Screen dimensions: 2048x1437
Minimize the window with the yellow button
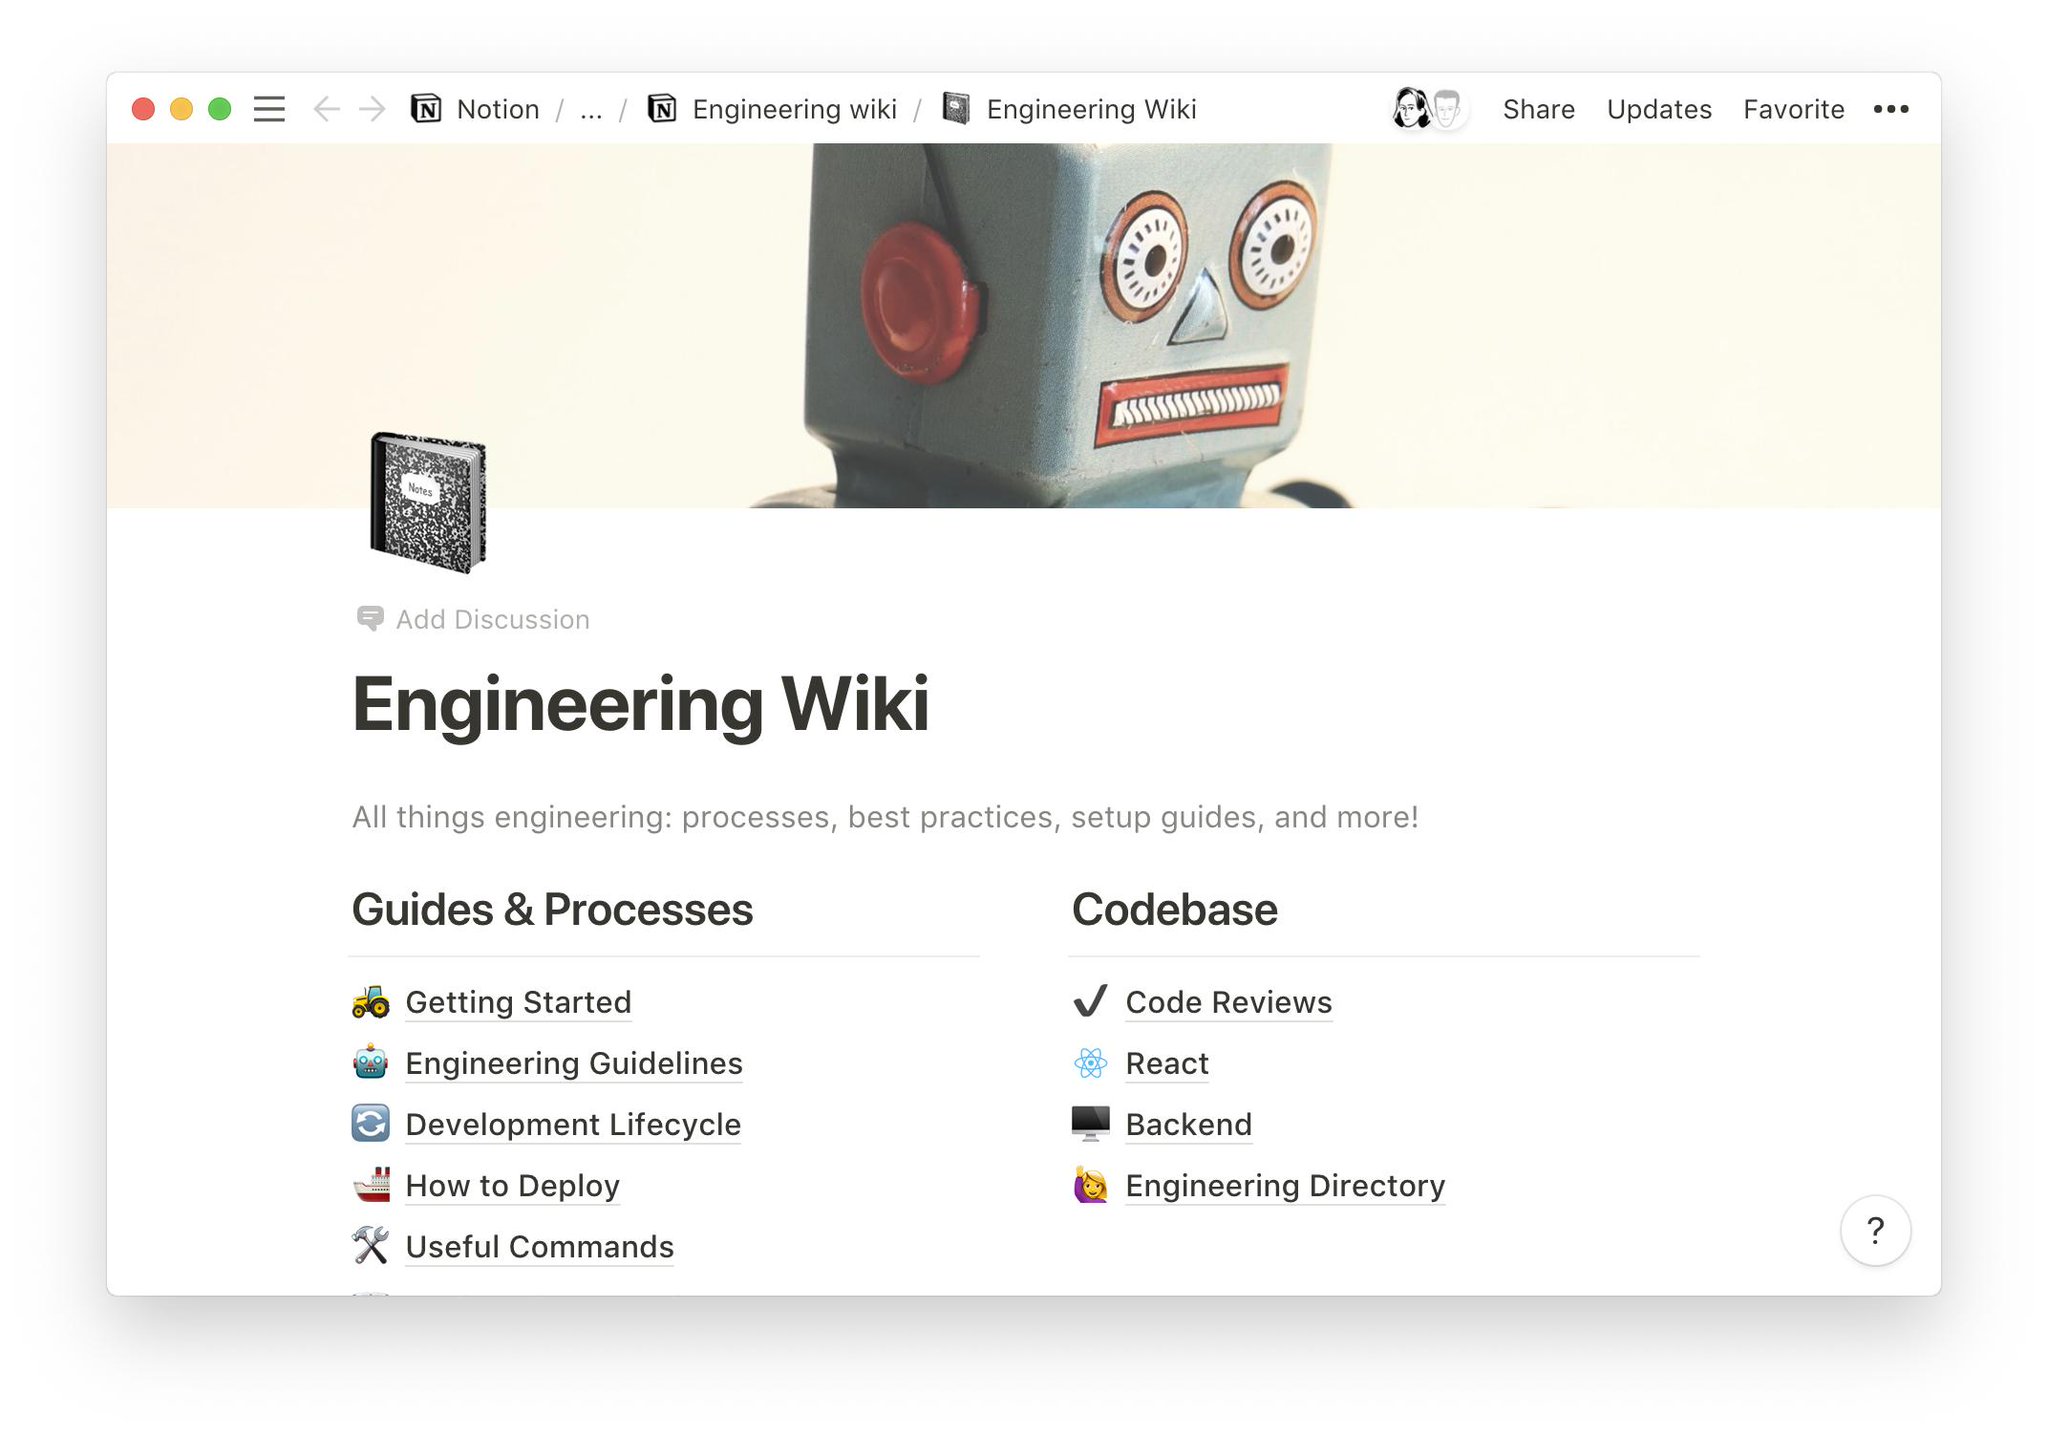tap(181, 109)
